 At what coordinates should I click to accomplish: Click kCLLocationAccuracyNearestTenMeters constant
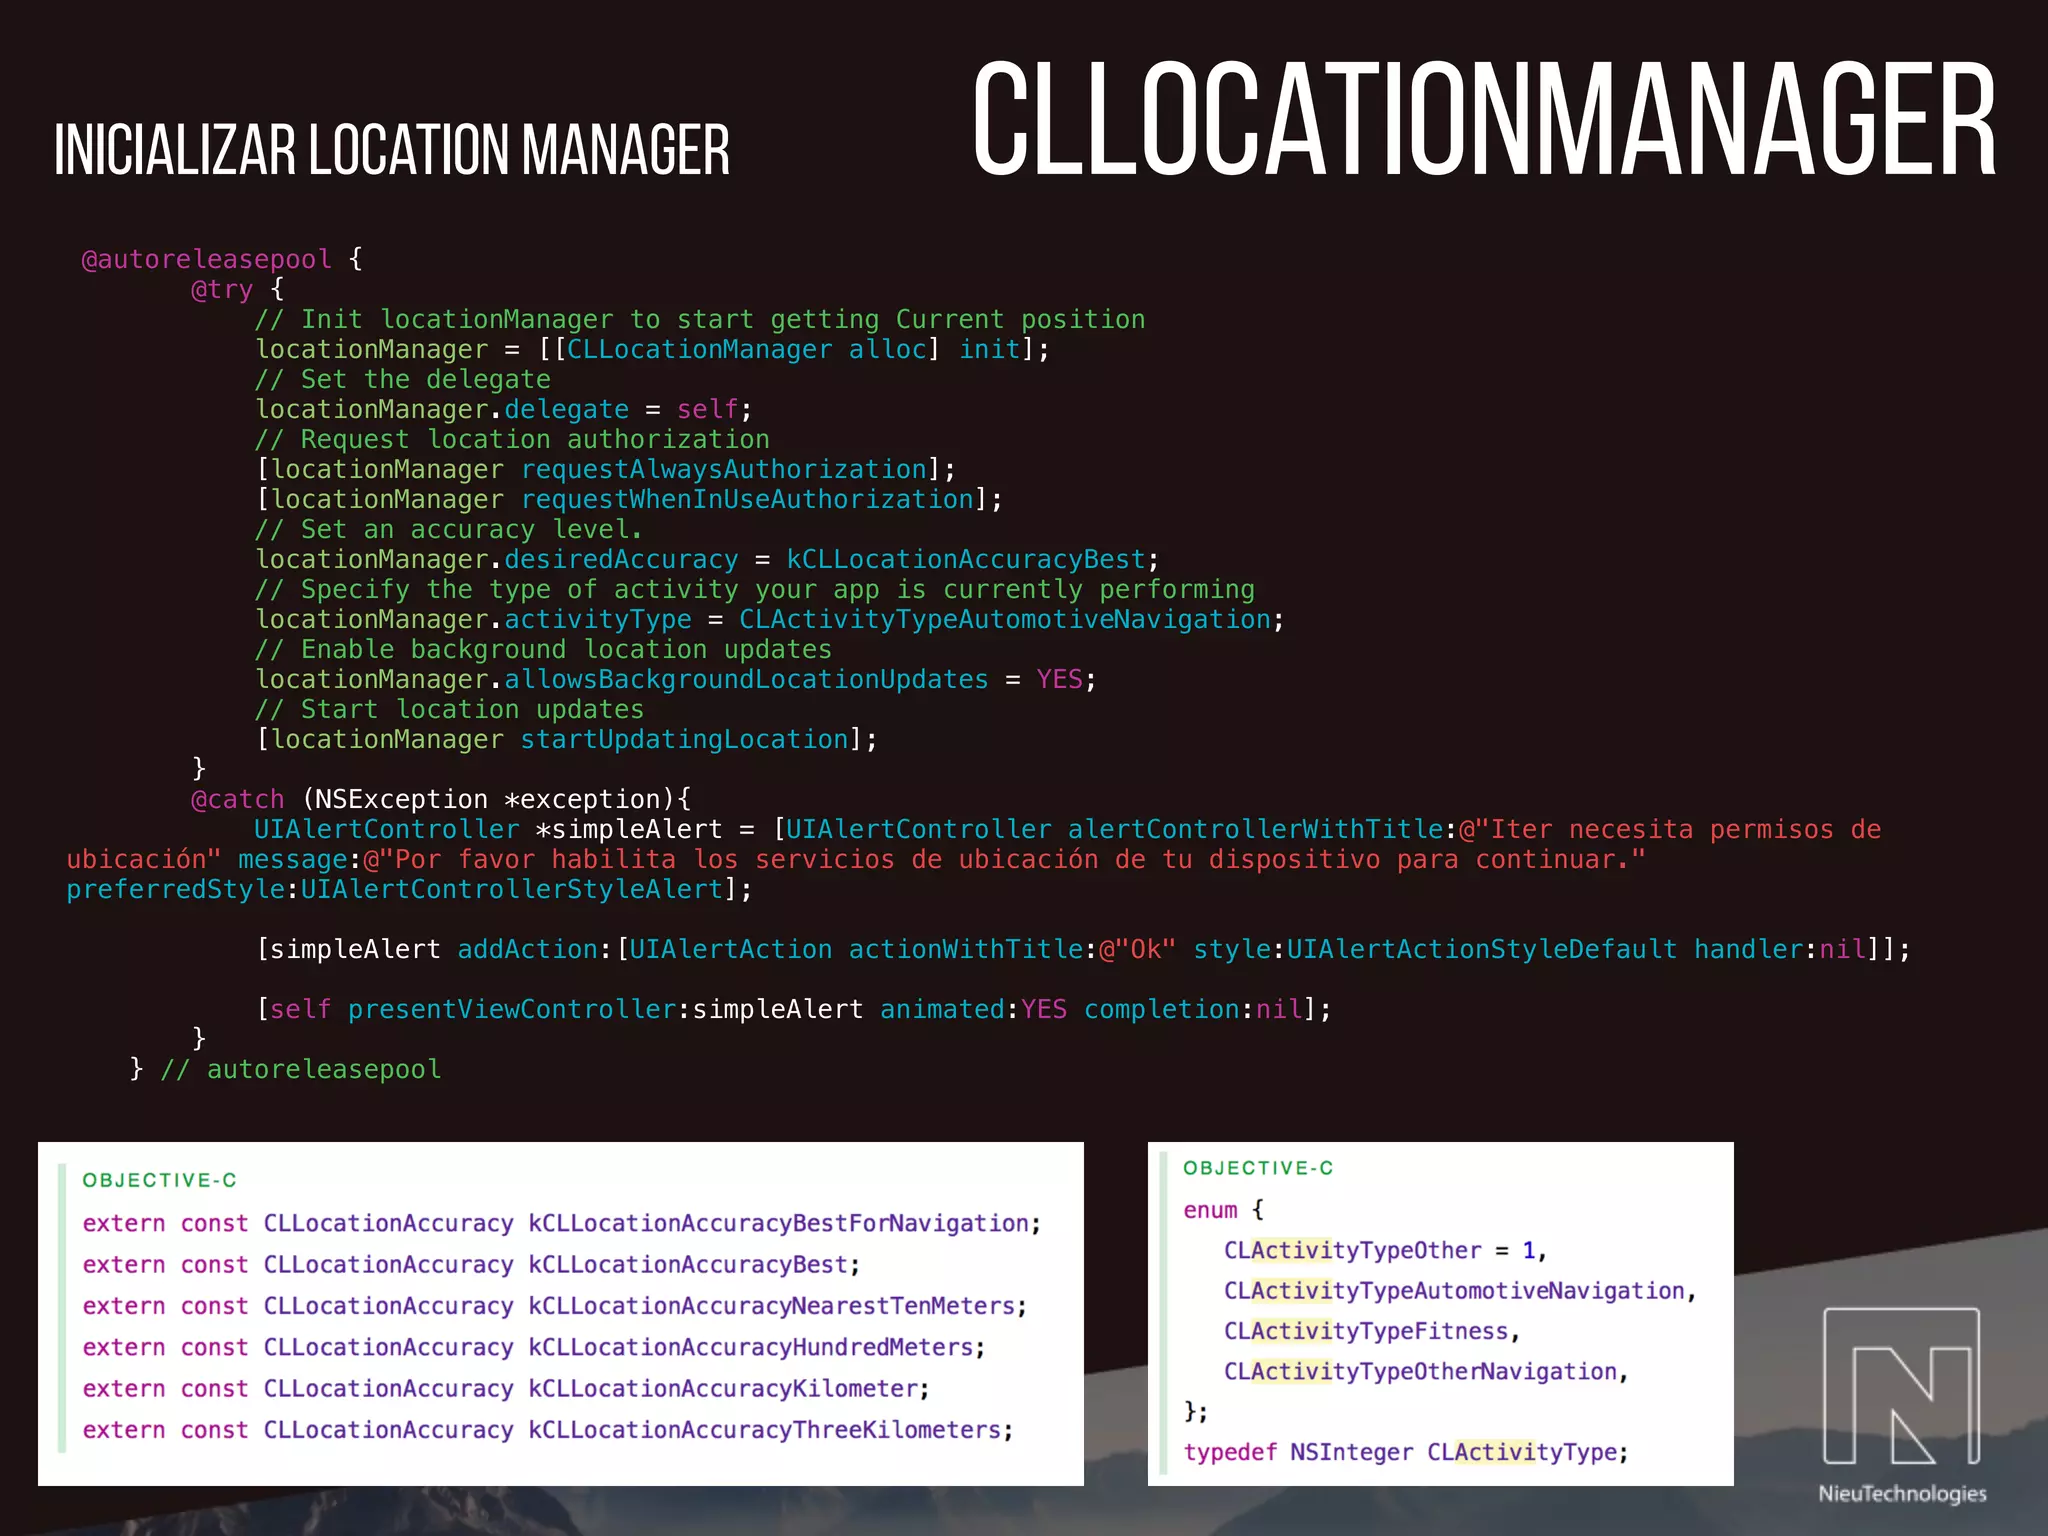coord(771,1306)
